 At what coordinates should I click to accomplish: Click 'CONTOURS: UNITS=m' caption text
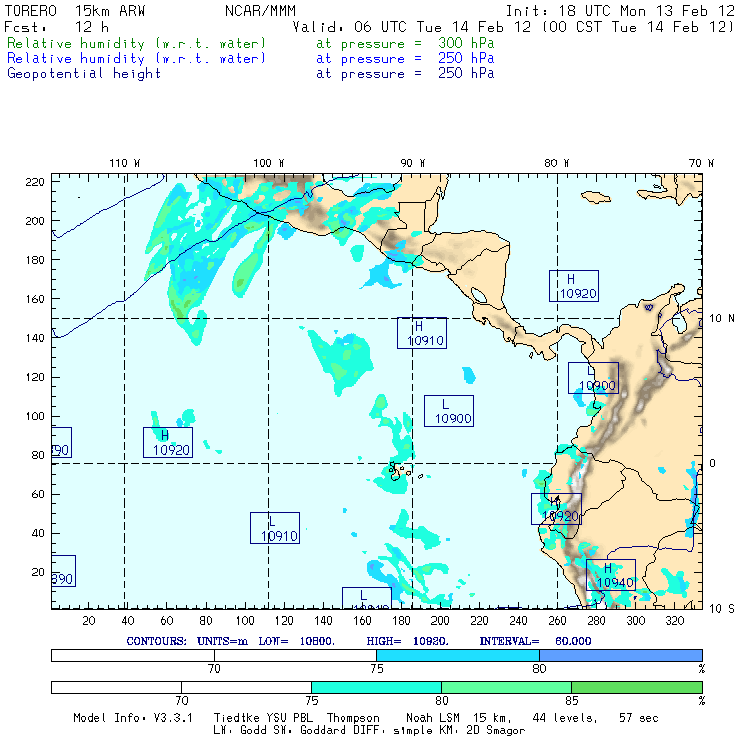coord(187,641)
